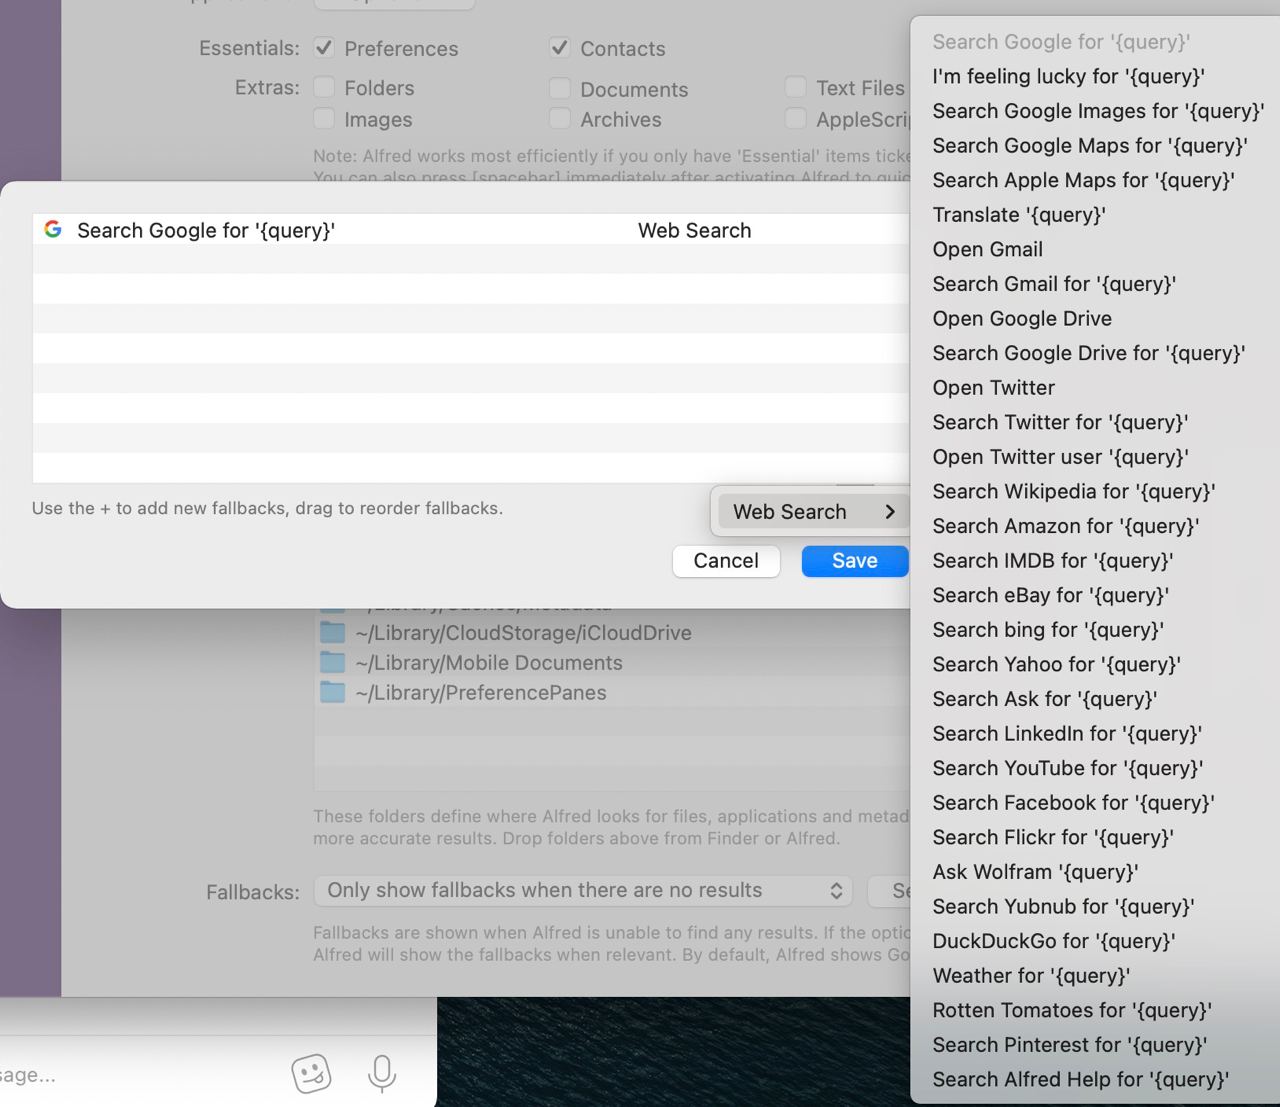Click the Mobile Documents folder icon
Screen dimensions: 1280x1107
point(332,663)
